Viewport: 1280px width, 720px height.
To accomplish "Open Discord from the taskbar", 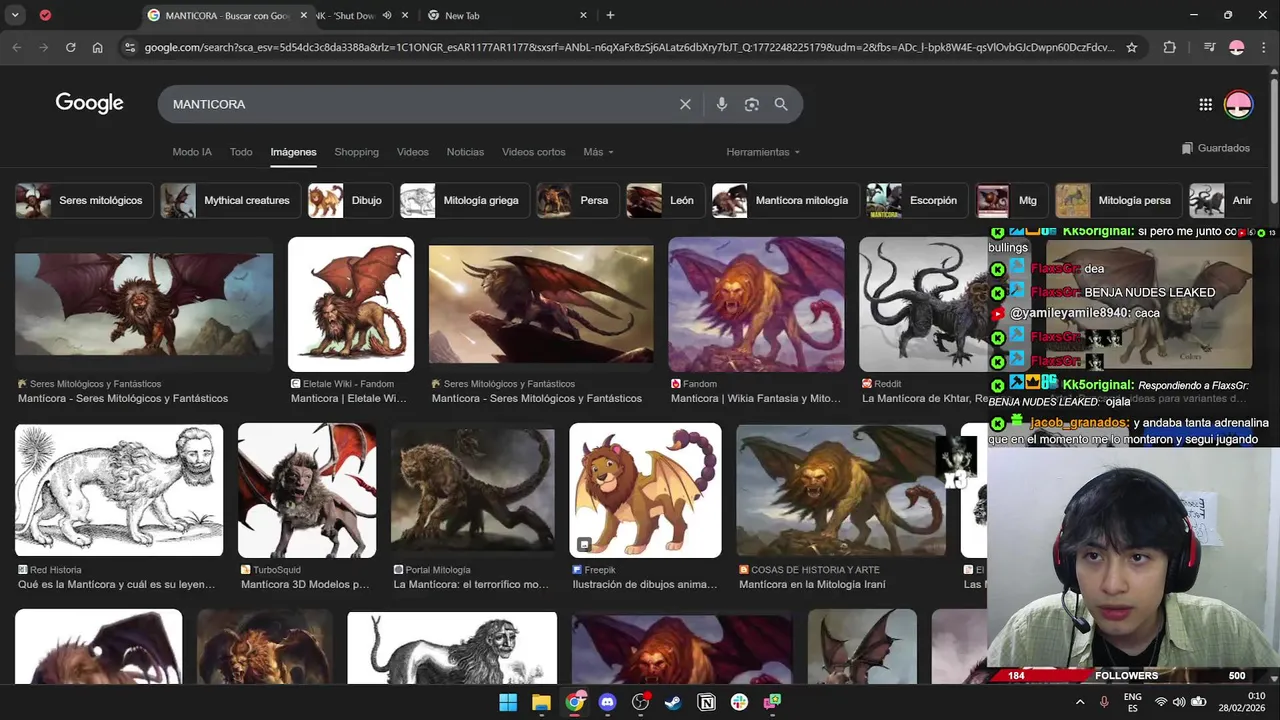I will [x=607, y=702].
